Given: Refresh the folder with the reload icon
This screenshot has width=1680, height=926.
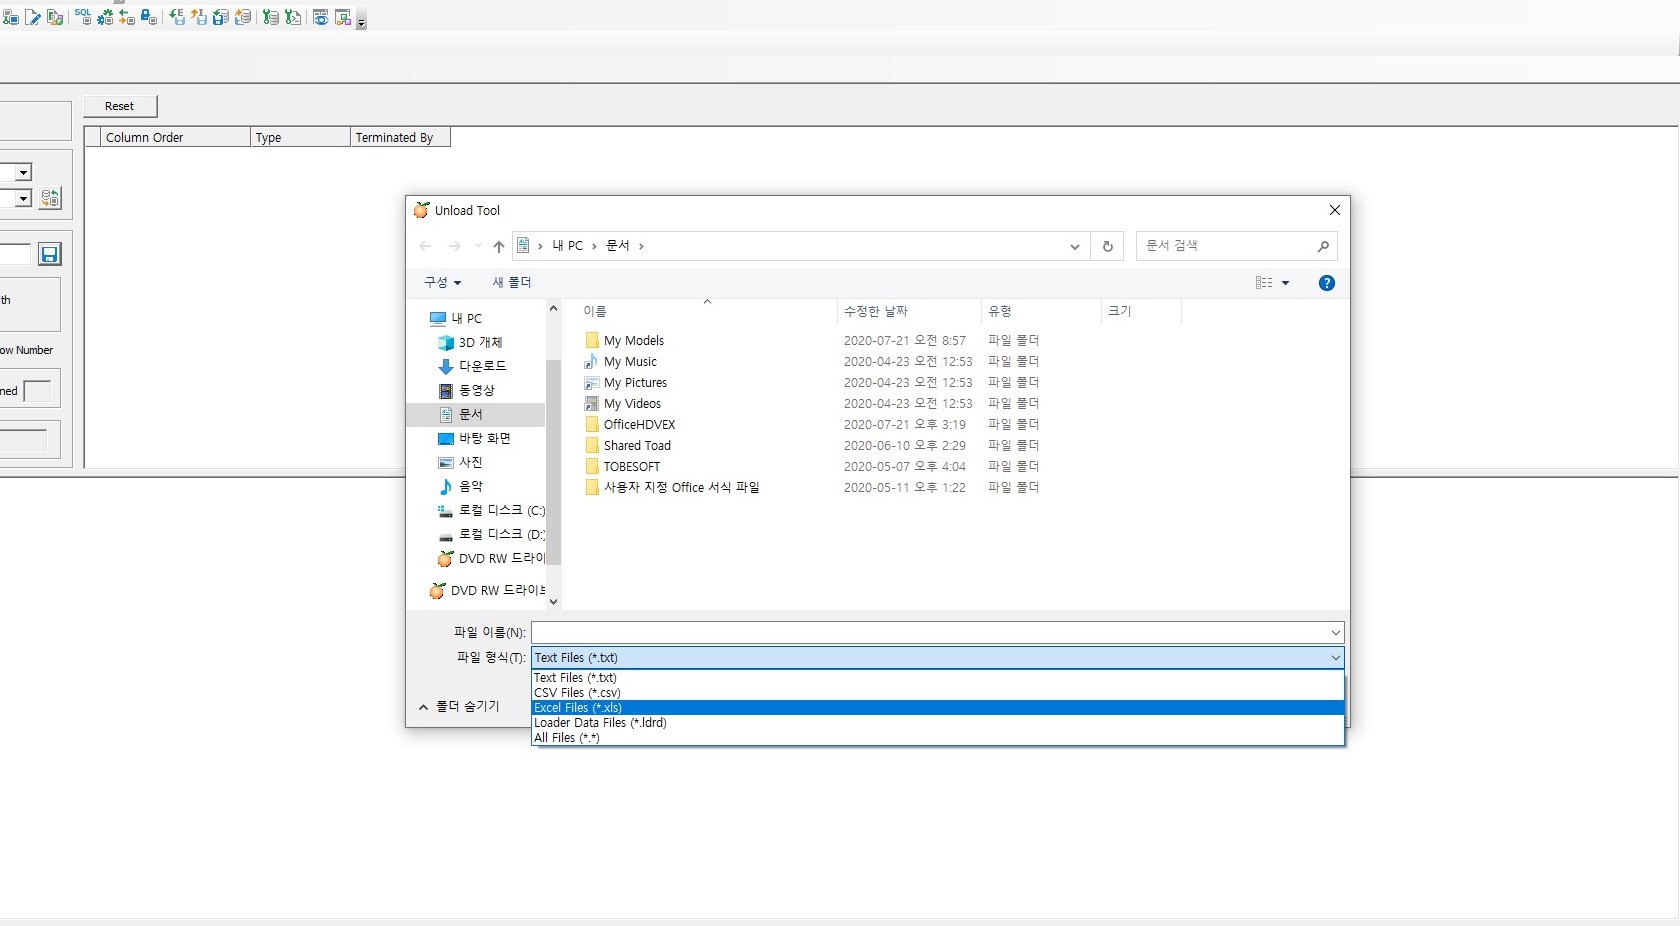Looking at the screenshot, I should click(x=1107, y=246).
